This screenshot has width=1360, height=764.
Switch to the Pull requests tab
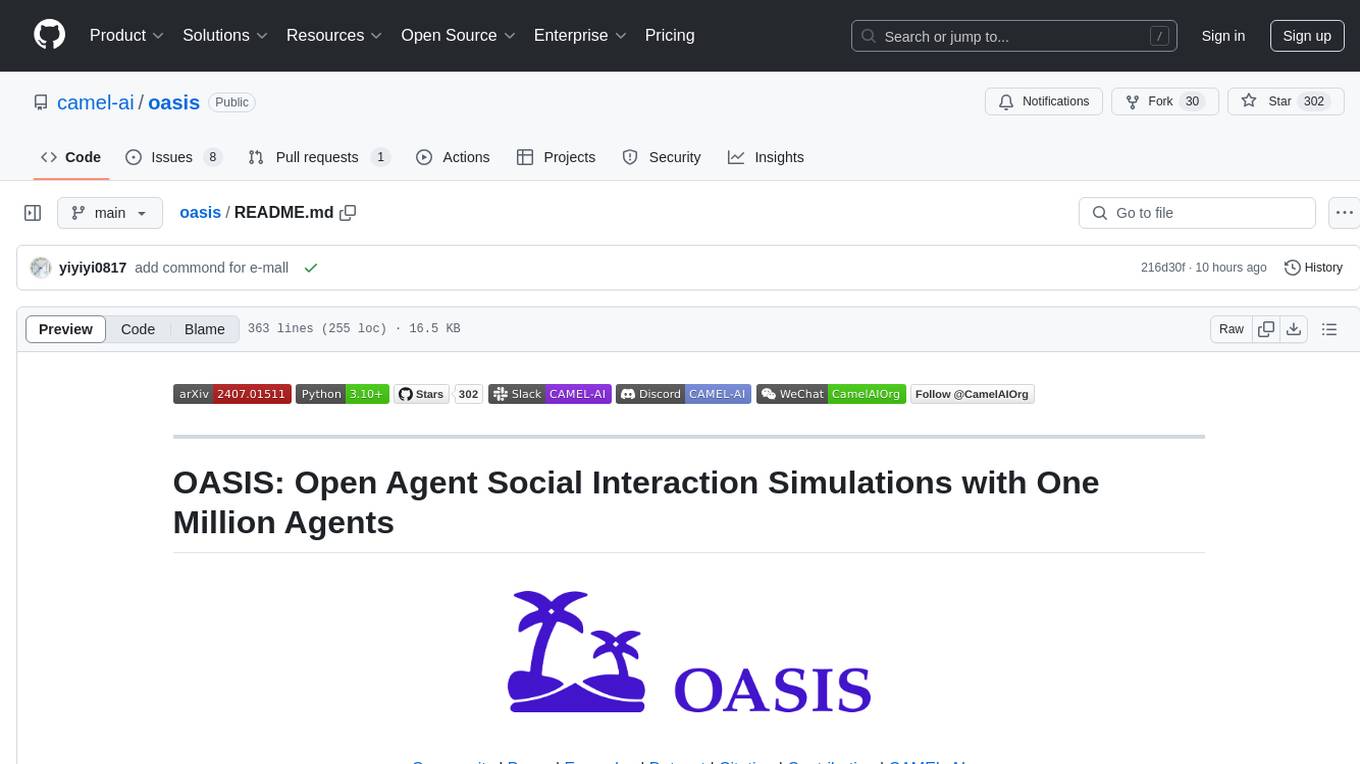(318, 157)
